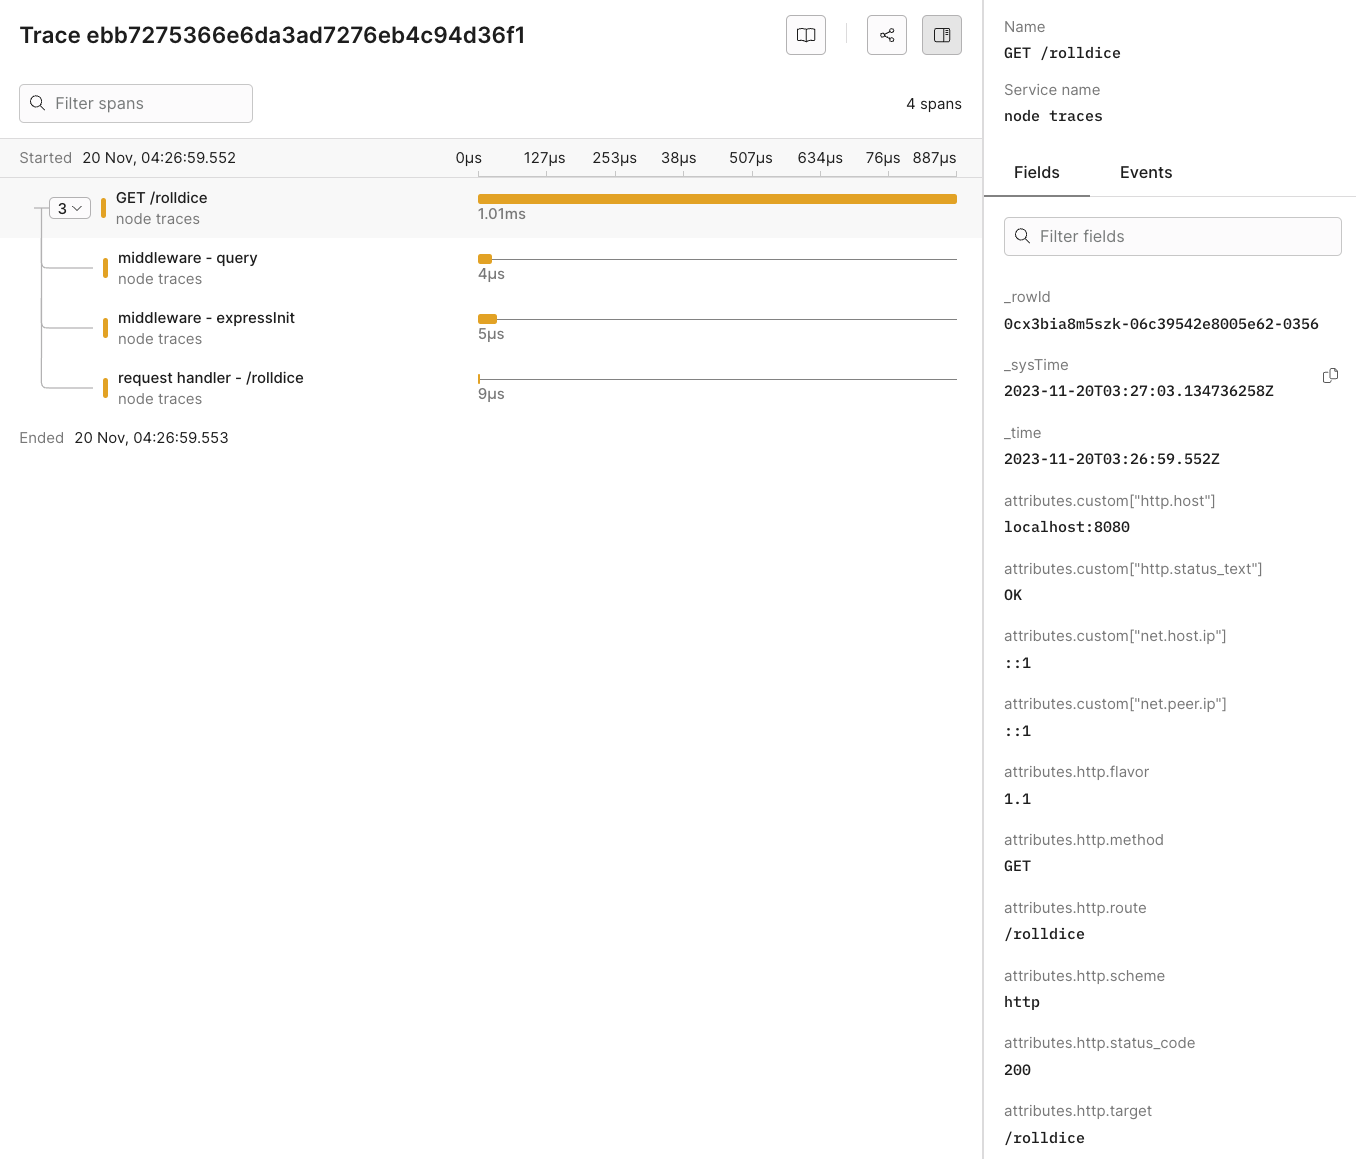Select the request handler - /rolldice span
The height and width of the screenshot is (1159, 1356).
point(210,377)
